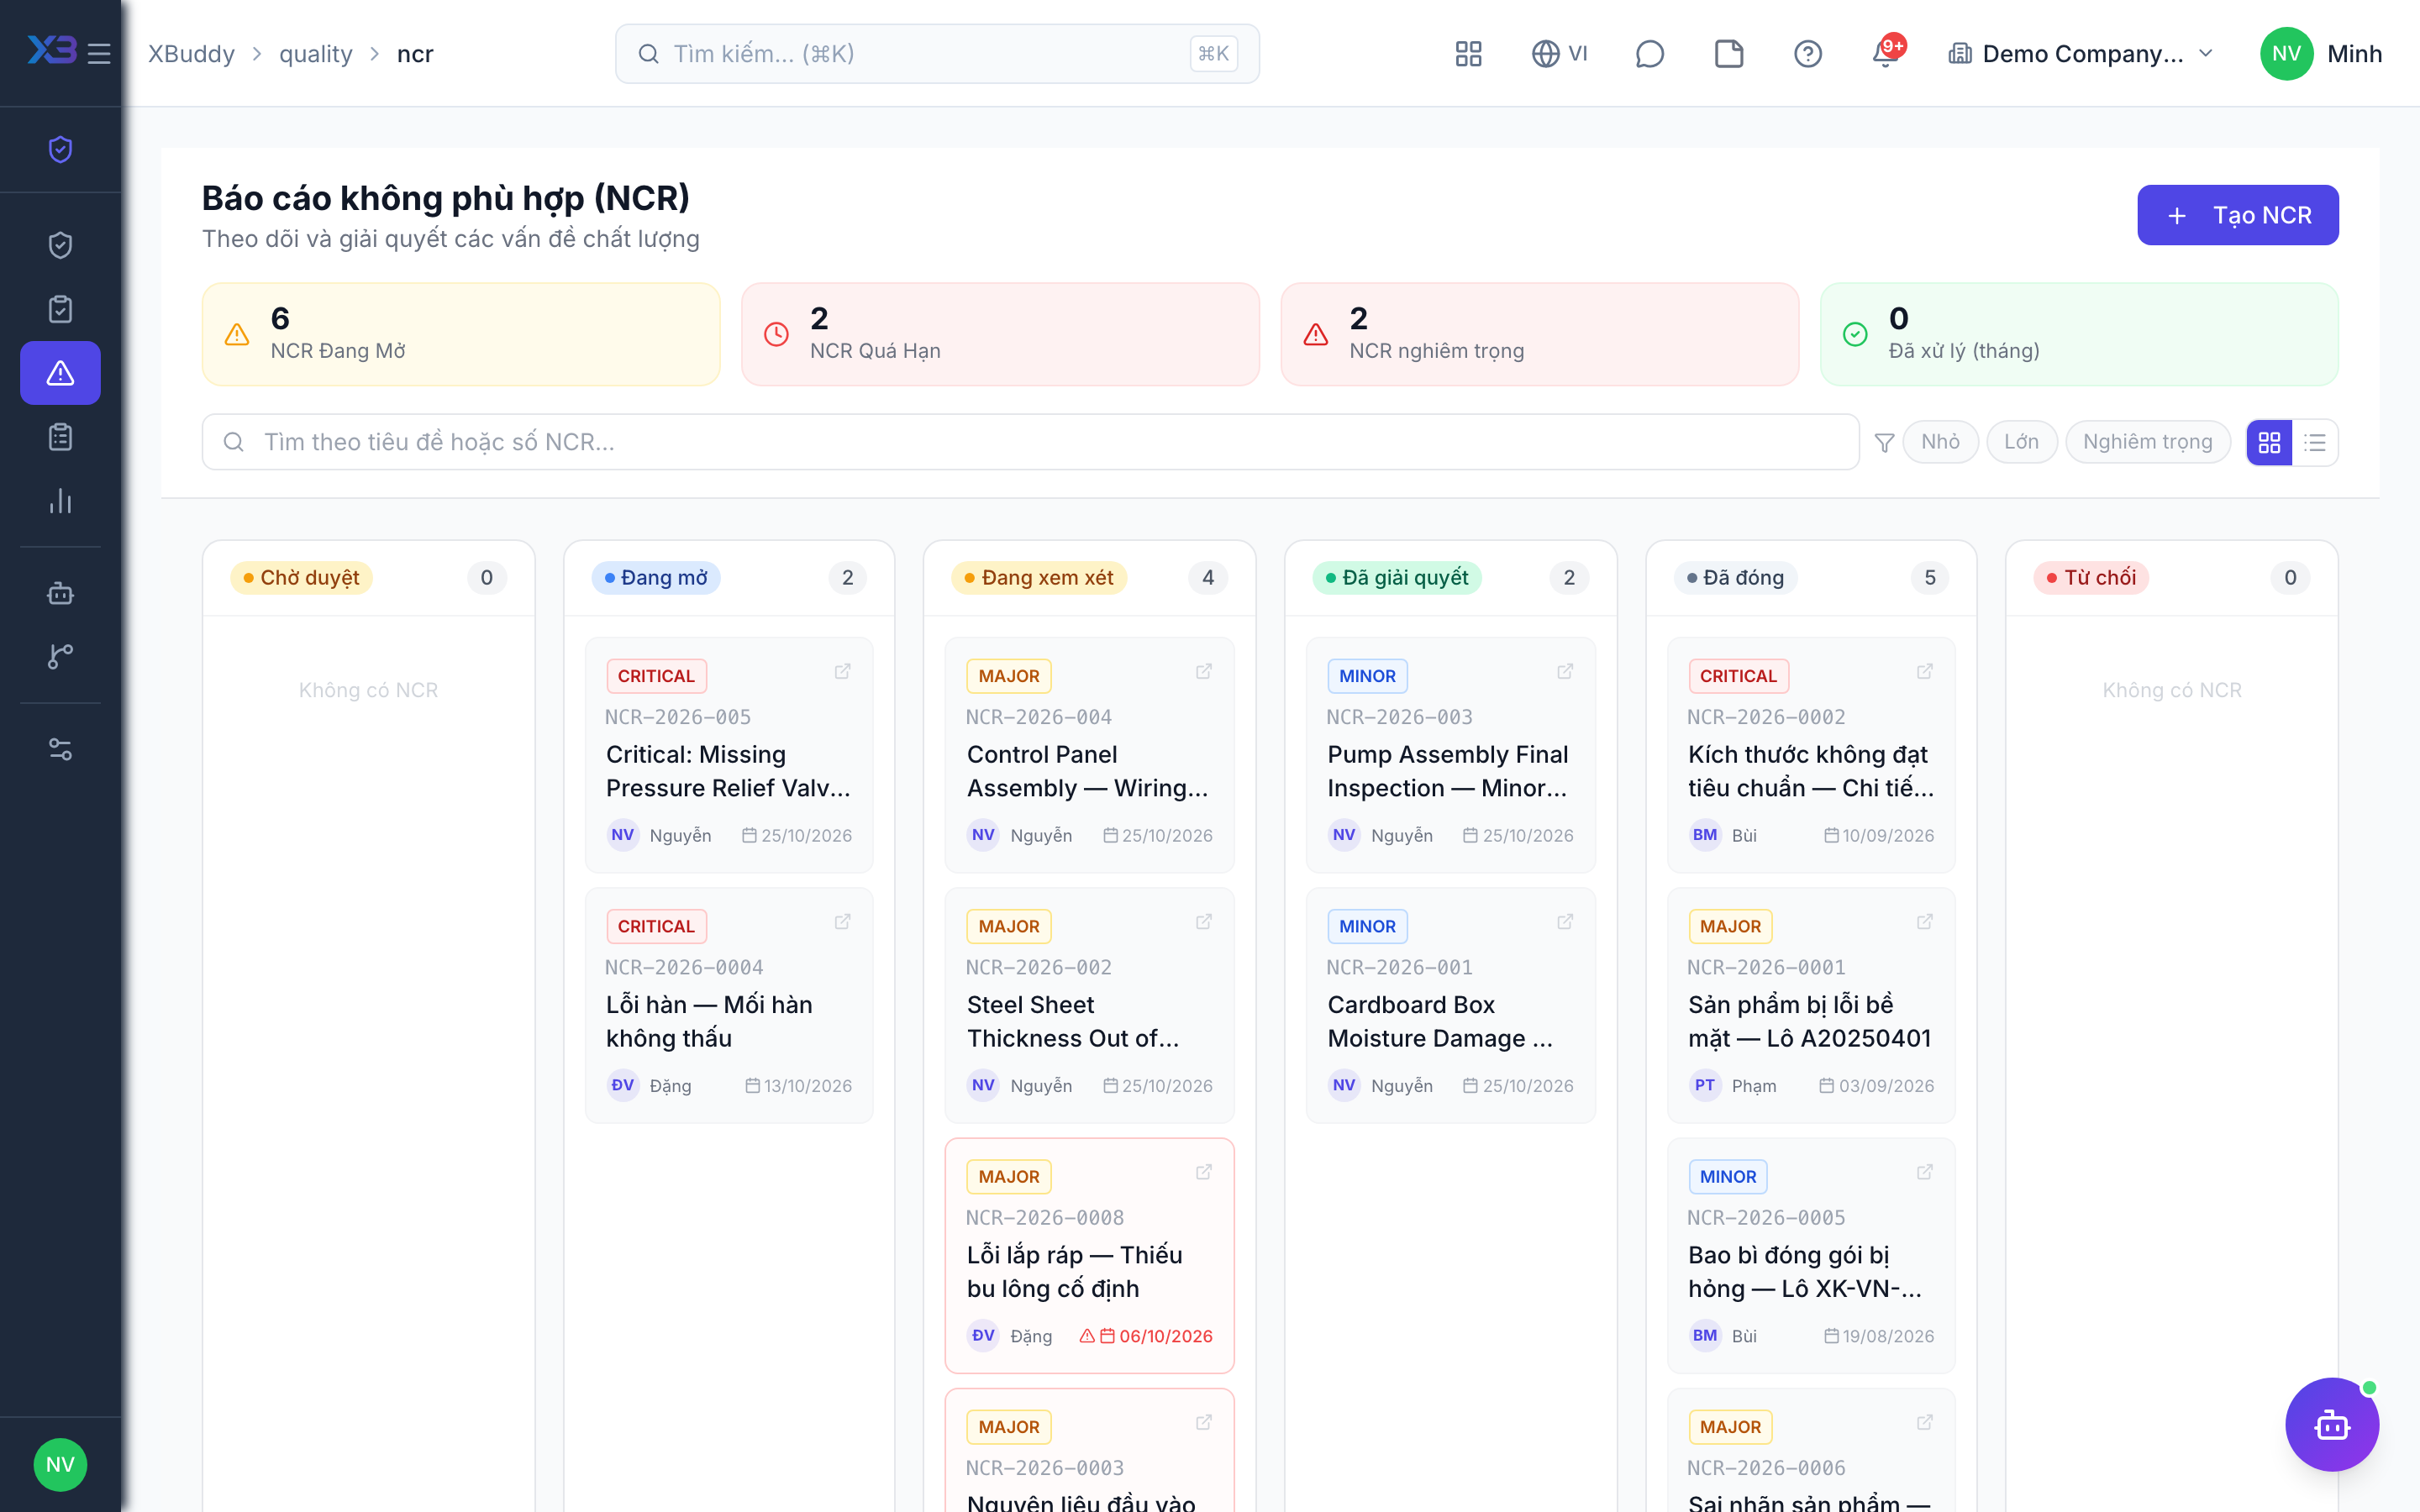Toggle the Lớn severity filter chip
This screenshot has height=1512, width=2420.
pos(2021,442)
